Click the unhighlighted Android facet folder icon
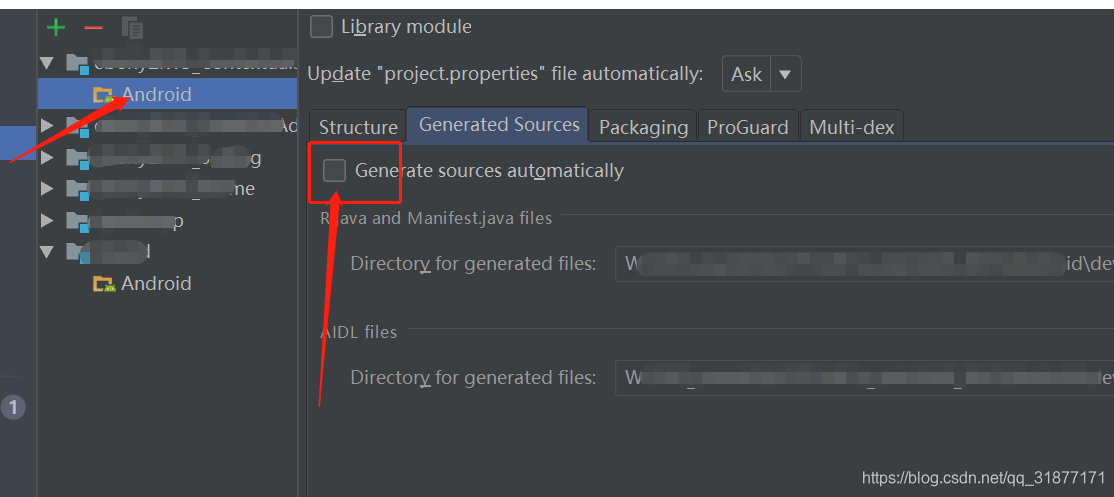Screen dimensions: 1114x497 point(104,284)
